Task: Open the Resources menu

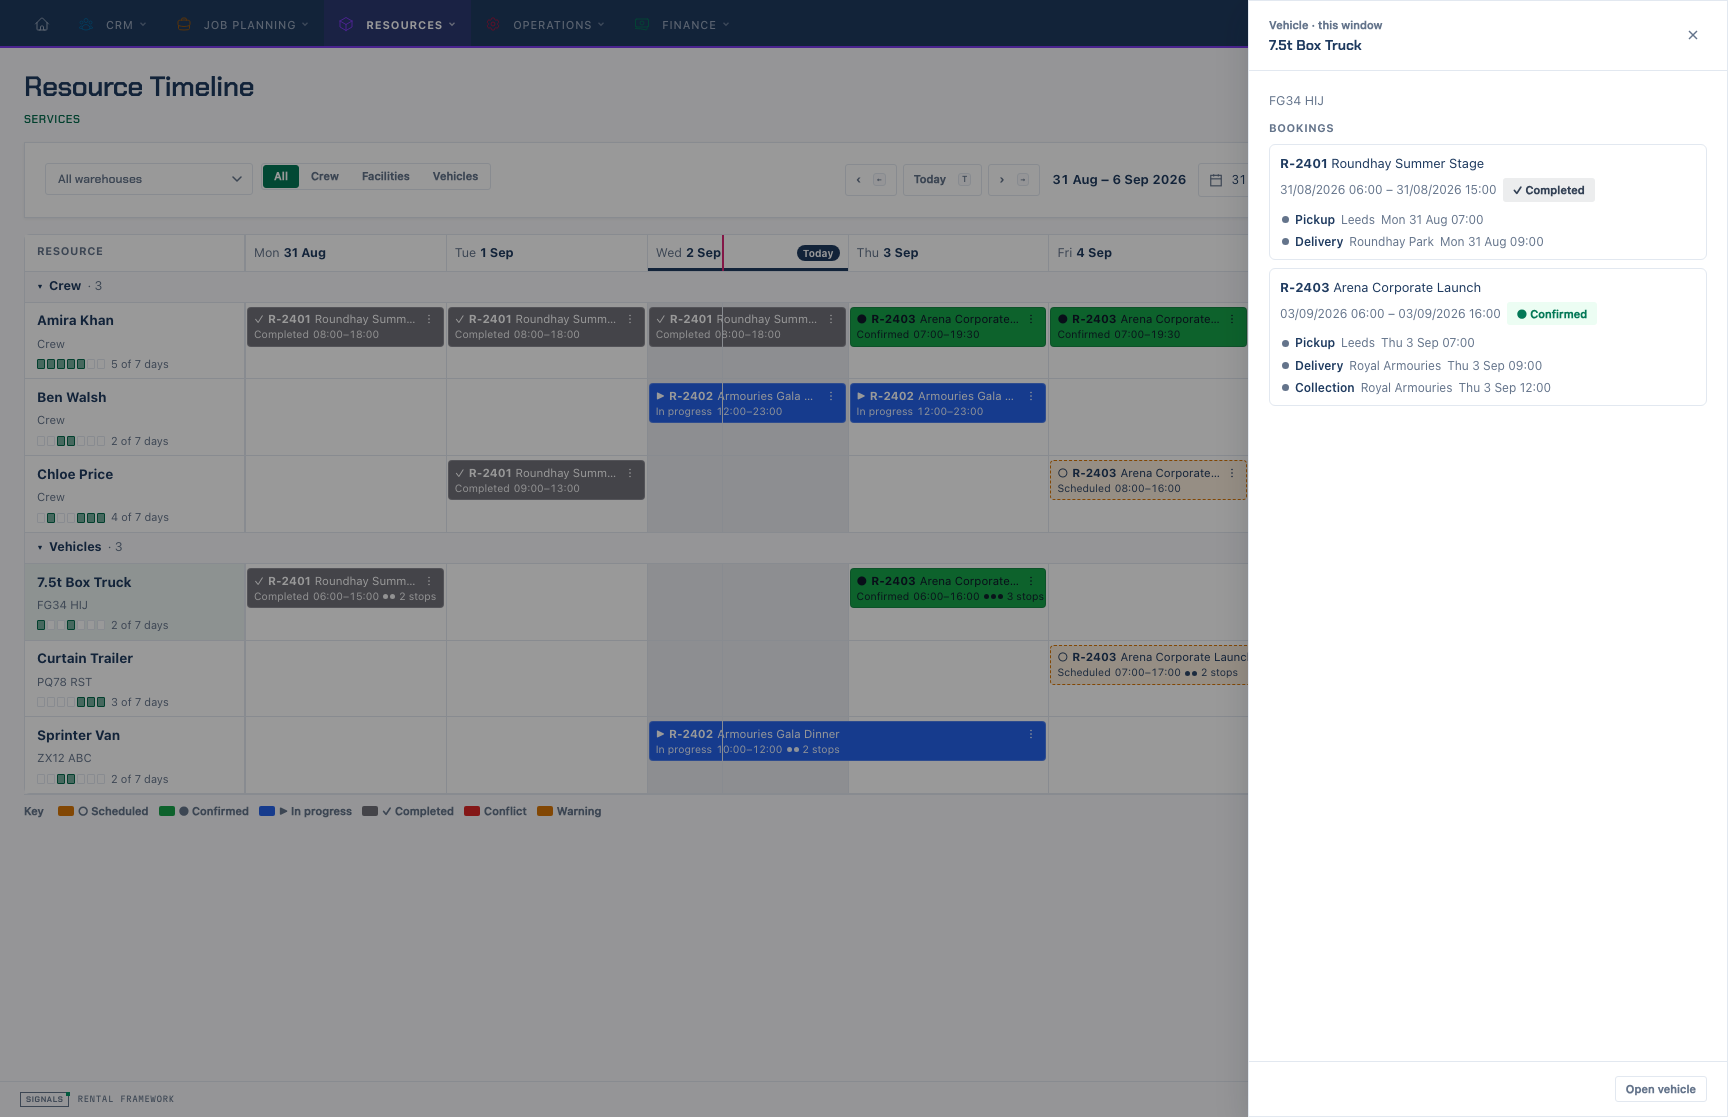Action: [397, 24]
